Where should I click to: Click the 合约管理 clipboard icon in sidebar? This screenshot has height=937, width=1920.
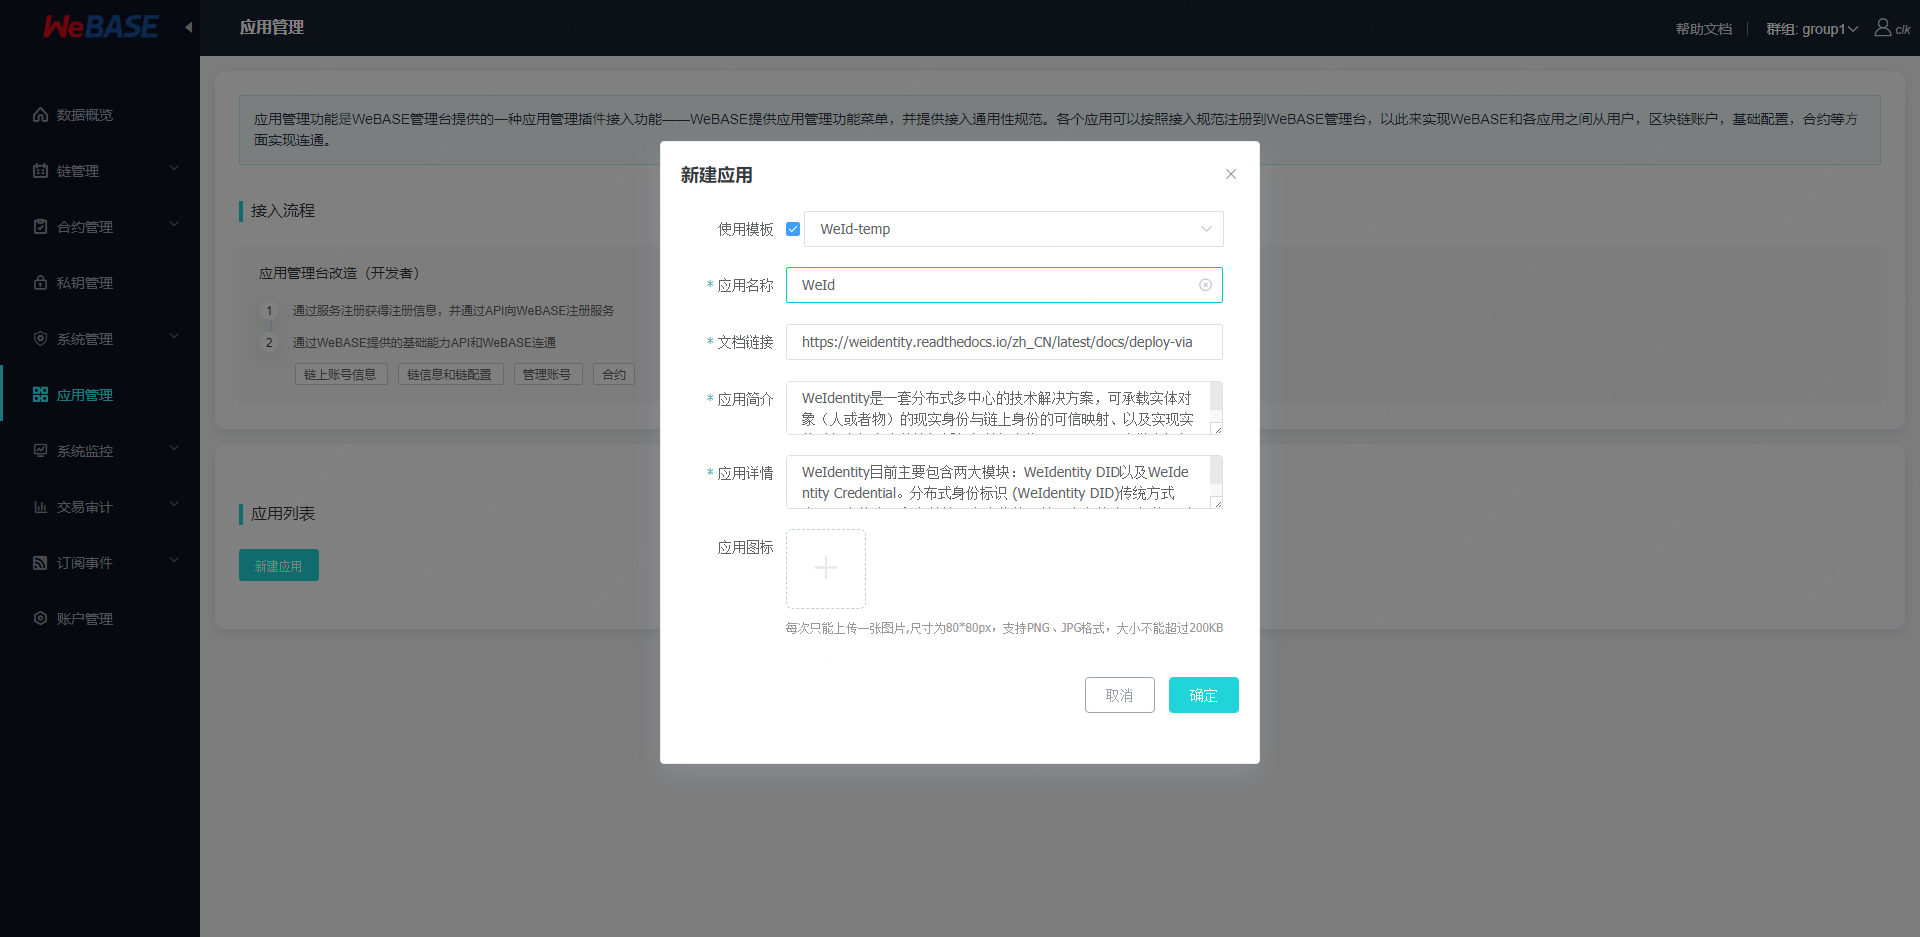tap(40, 227)
